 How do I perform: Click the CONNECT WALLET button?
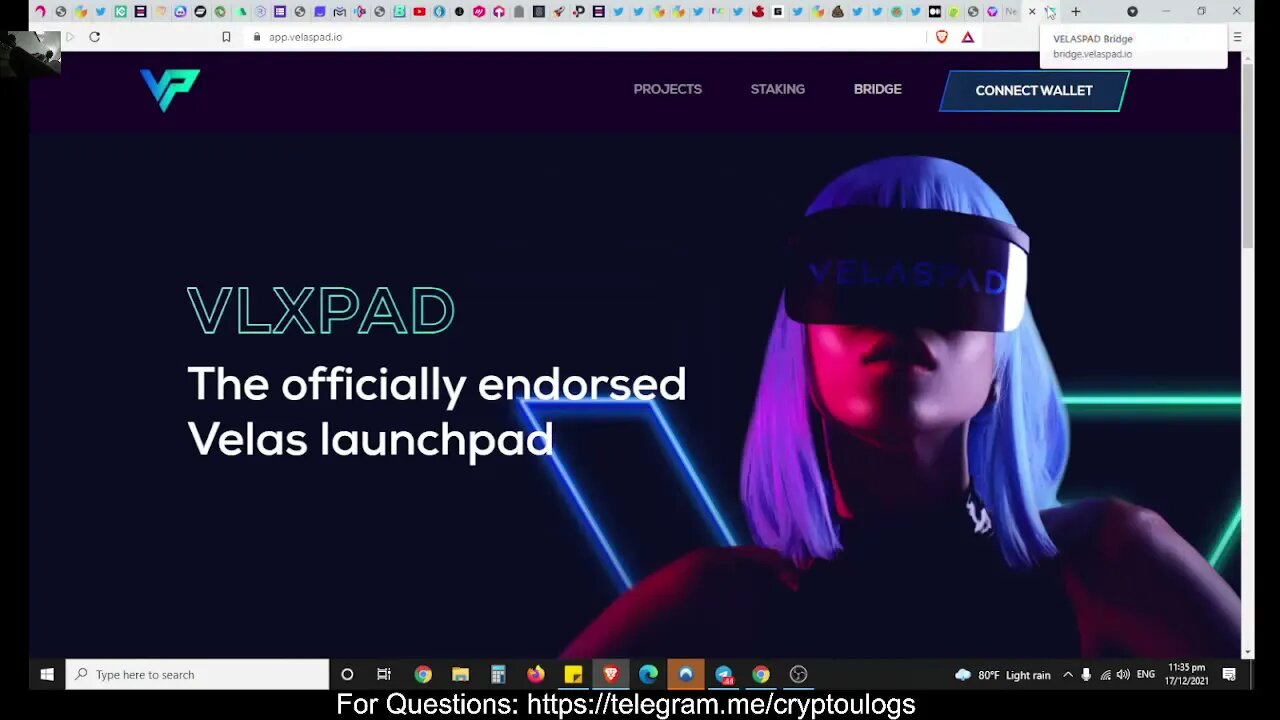[1034, 90]
